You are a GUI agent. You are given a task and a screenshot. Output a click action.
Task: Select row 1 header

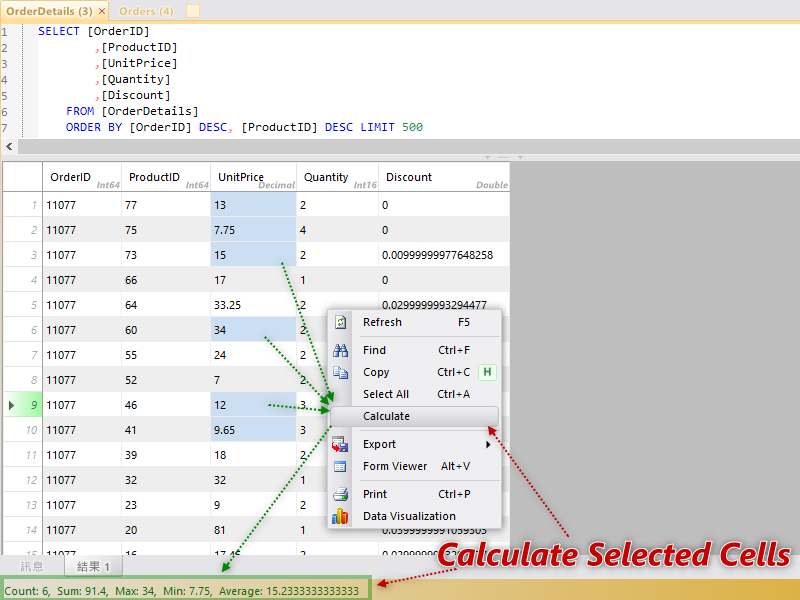click(23, 205)
